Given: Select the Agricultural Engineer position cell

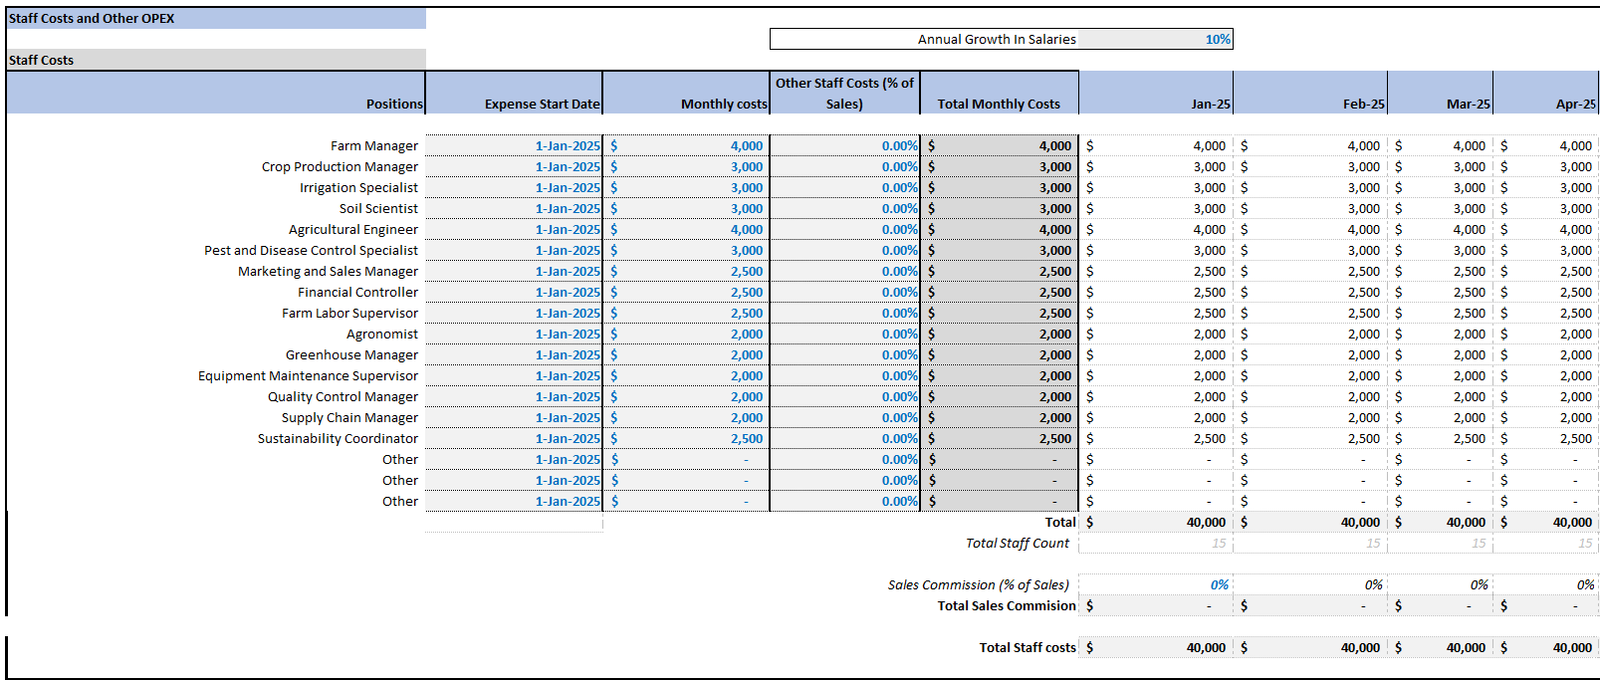Looking at the screenshot, I should [x=353, y=230].
